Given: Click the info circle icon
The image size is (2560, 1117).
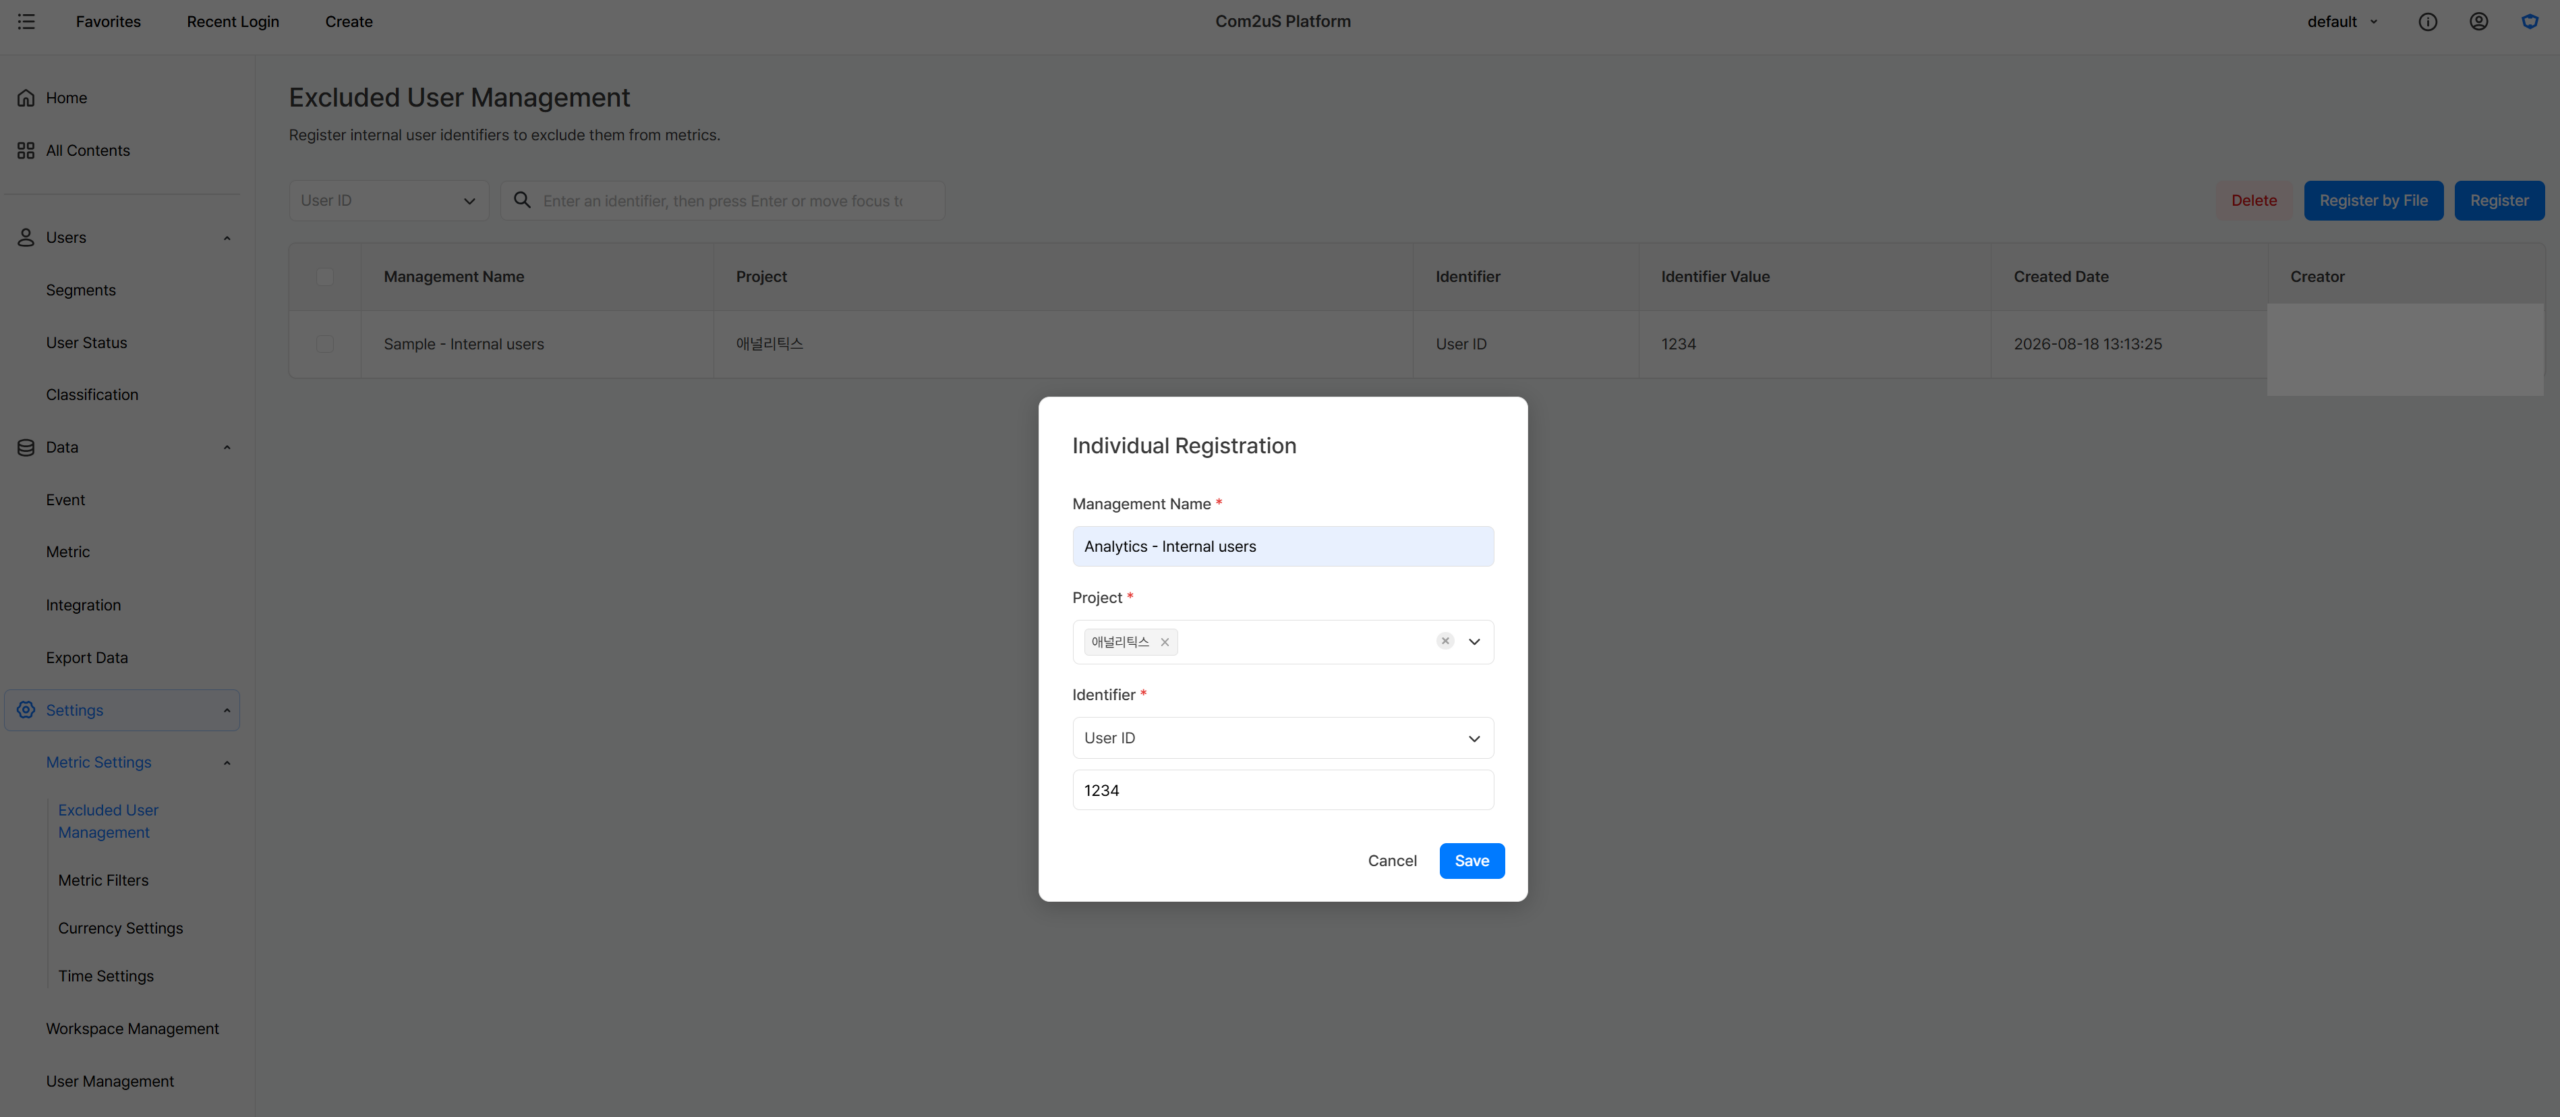Looking at the screenshot, I should pos(2427,21).
